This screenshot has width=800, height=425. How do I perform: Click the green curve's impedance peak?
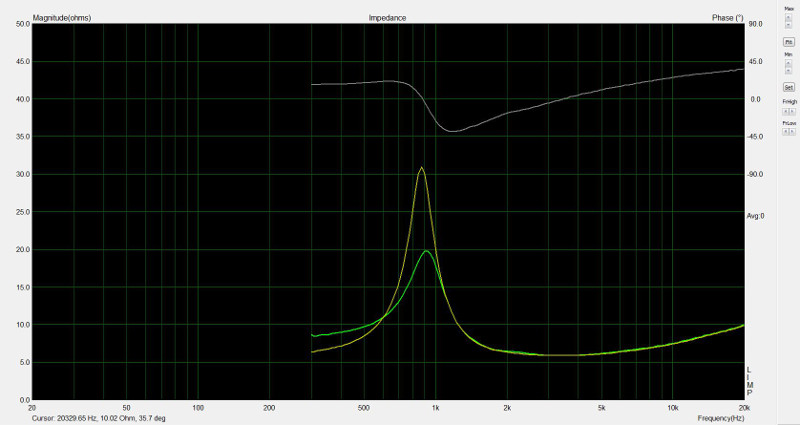[426, 251]
